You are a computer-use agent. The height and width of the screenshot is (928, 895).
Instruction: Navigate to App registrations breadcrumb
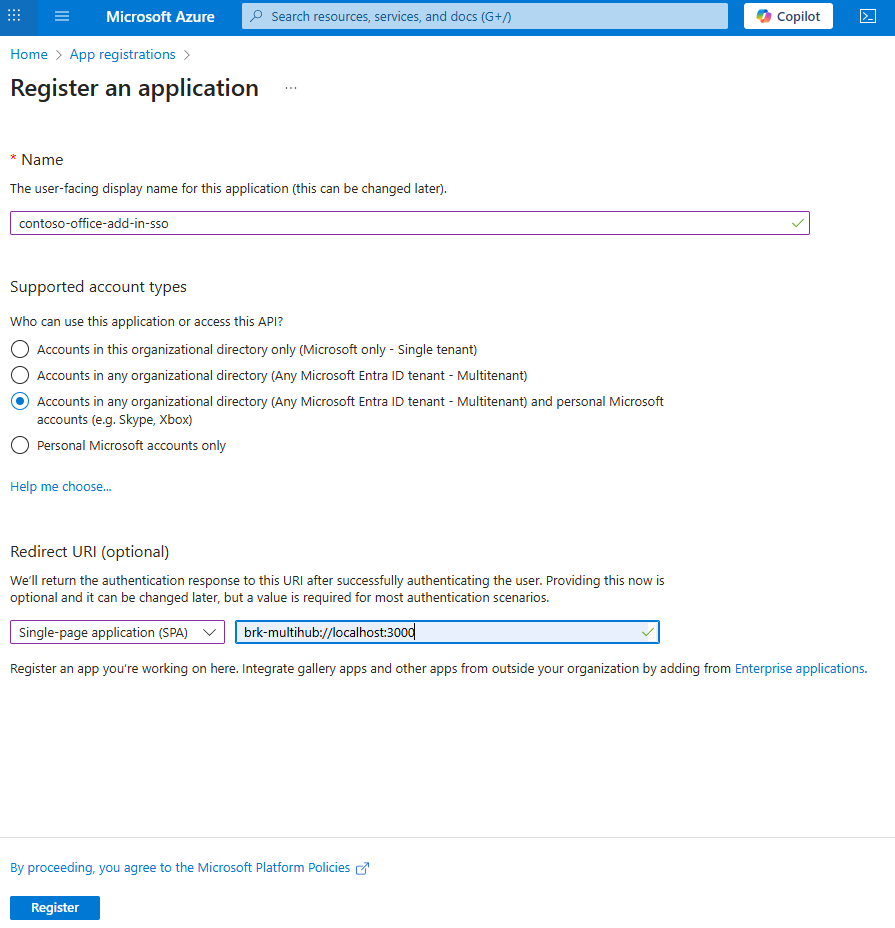tap(122, 54)
